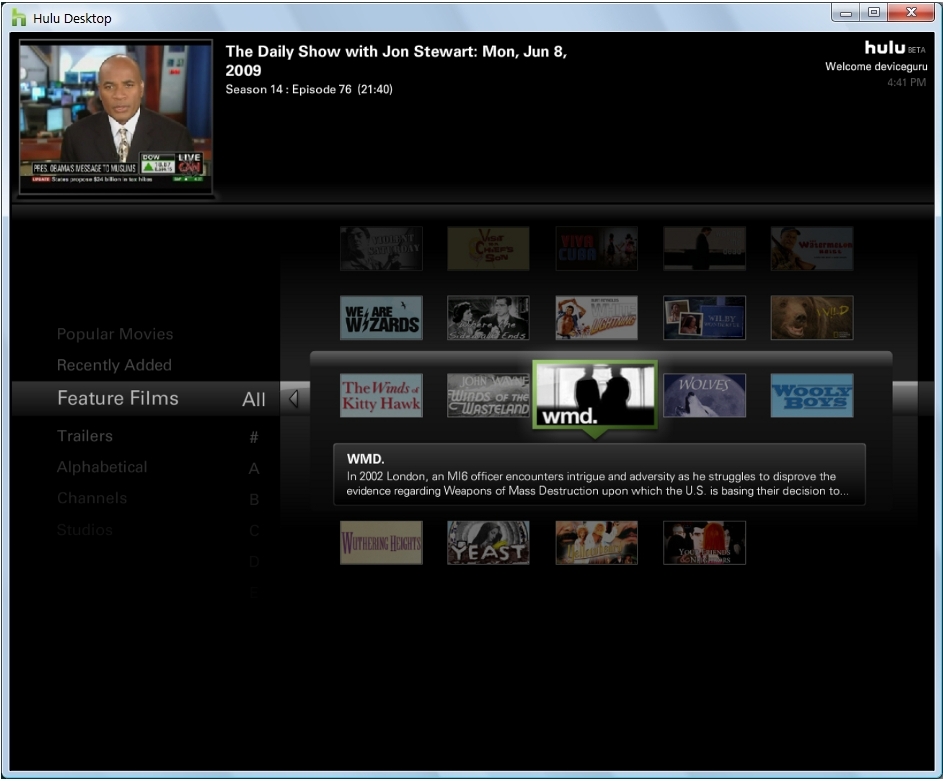Open the Visit to a Chief's Son thumbnail
The image size is (943, 781).
pyautogui.click(x=488, y=248)
